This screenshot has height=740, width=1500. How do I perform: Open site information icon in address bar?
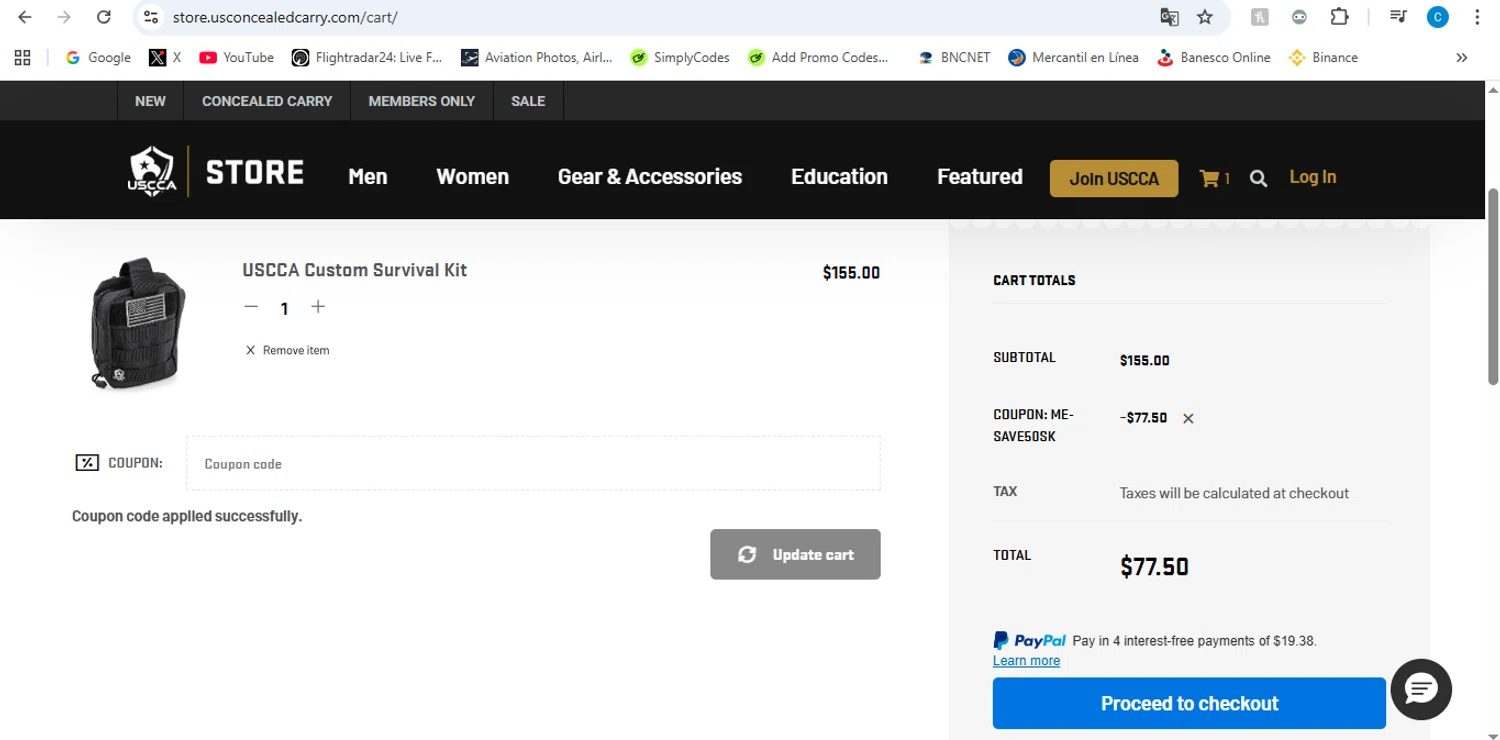click(151, 17)
